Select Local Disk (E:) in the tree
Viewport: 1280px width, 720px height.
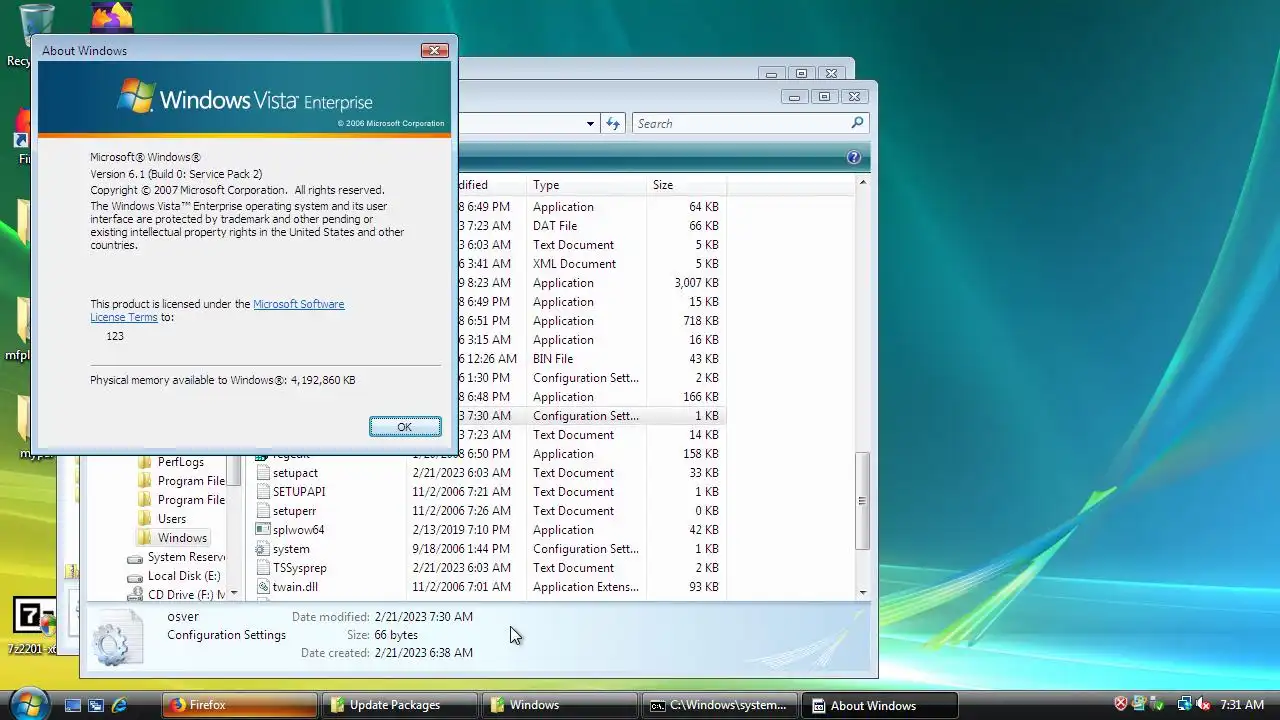(x=184, y=576)
